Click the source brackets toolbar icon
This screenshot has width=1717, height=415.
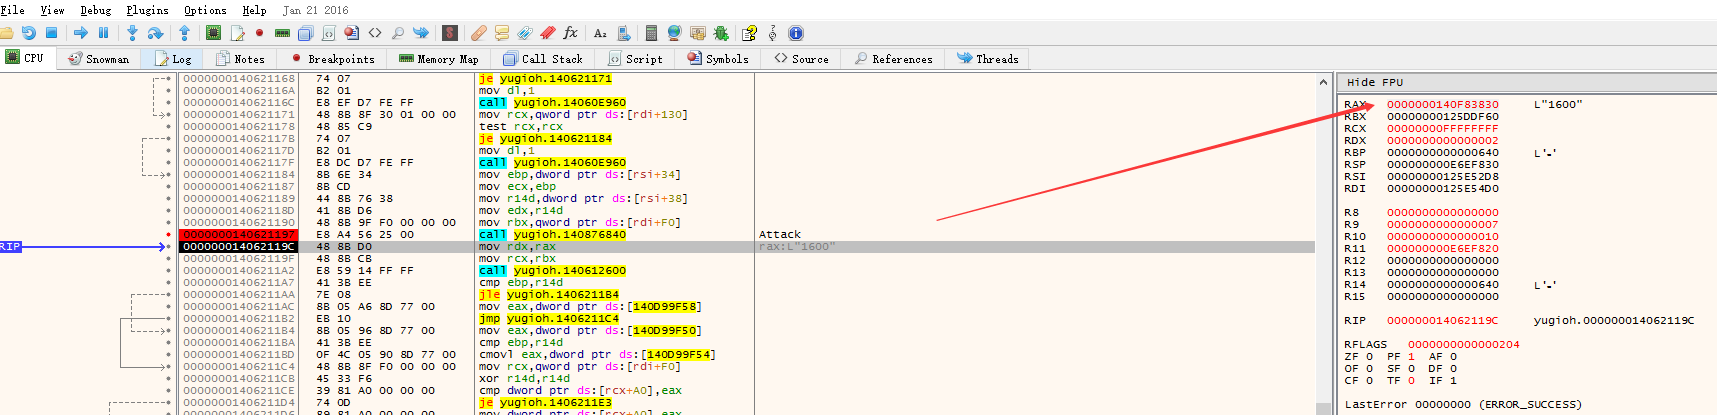click(x=375, y=33)
